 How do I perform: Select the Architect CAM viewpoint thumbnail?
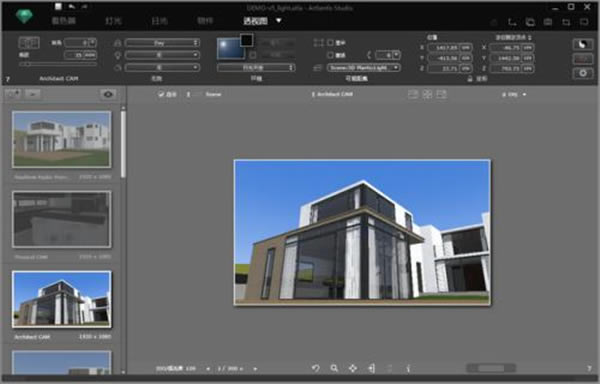coord(62,299)
